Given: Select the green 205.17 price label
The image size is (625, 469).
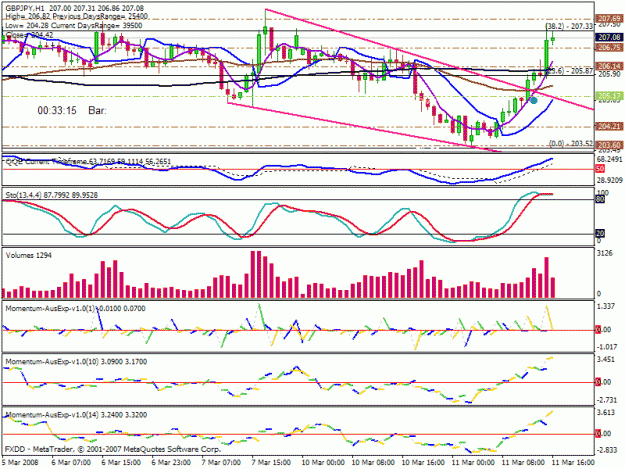Looking at the screenshot, I should [x=609, y=96].
